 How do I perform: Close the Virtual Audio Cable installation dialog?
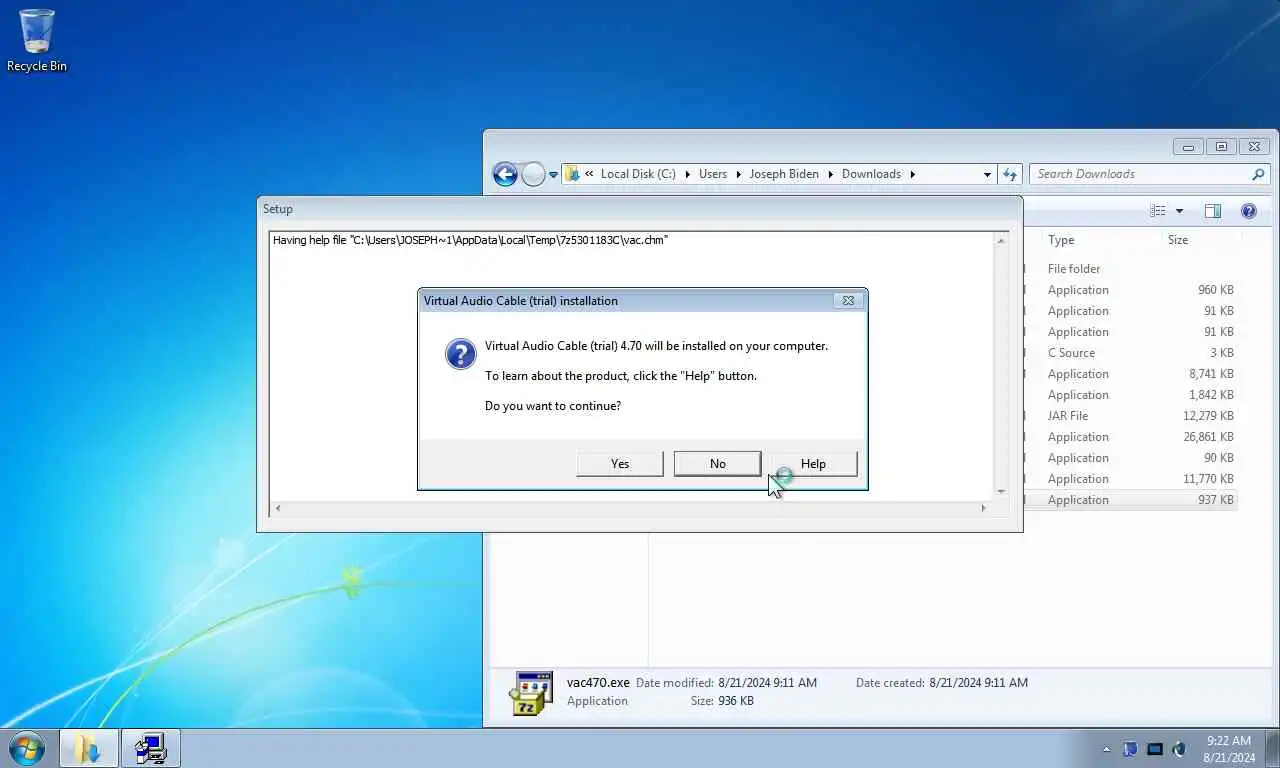point(848,300)
